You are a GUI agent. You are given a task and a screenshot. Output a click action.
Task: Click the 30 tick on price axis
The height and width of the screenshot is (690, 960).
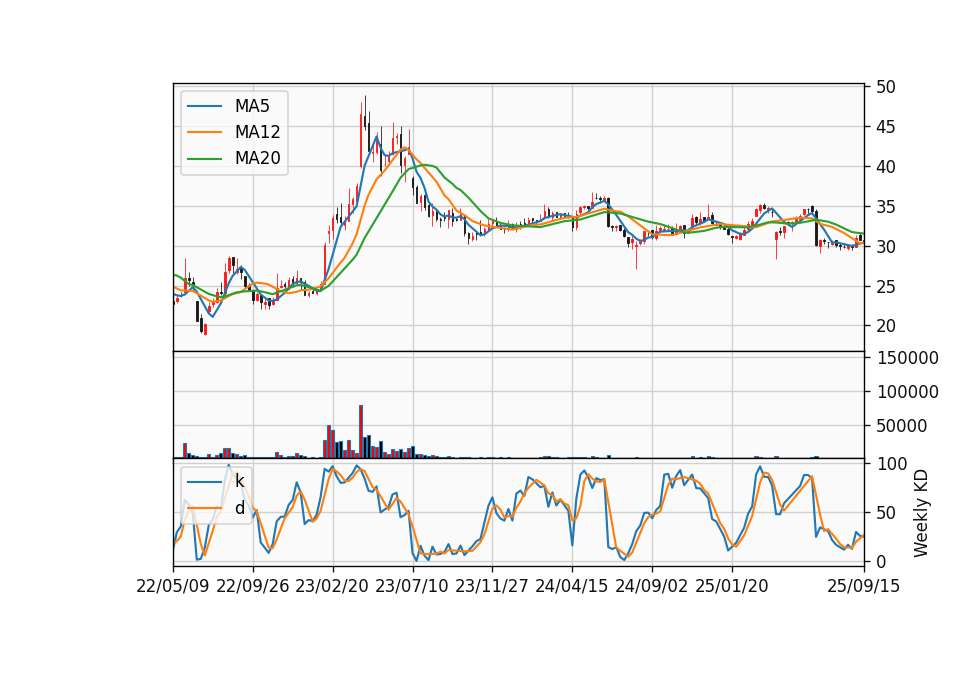[885, 247]
